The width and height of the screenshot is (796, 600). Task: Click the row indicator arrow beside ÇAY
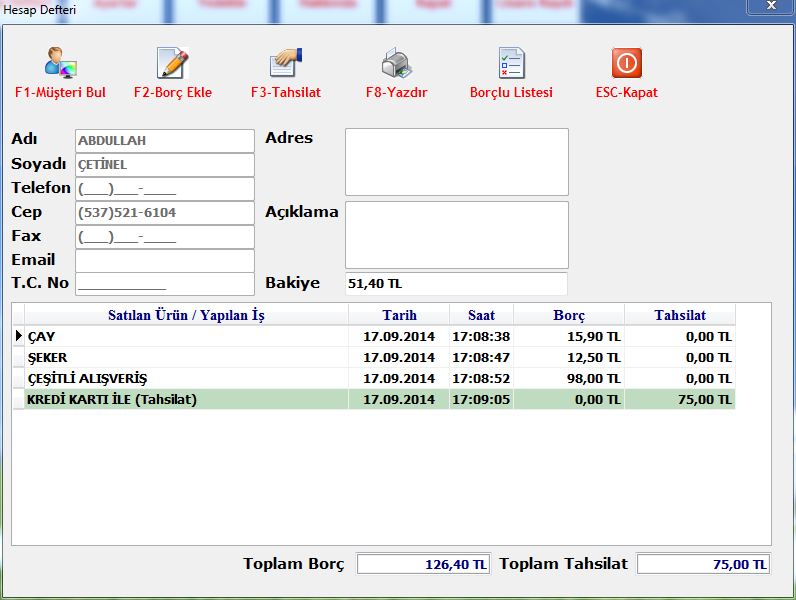click(19, 336)
